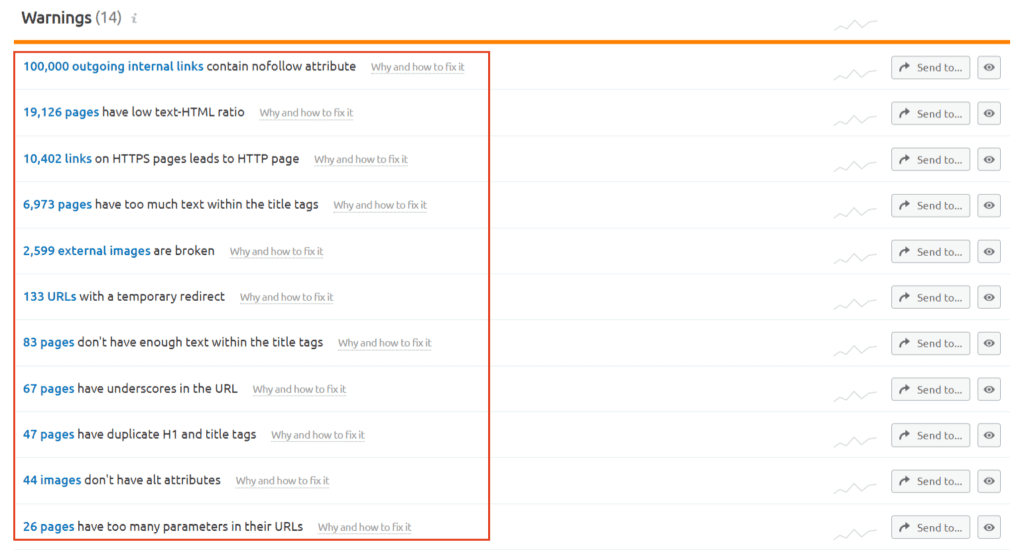Hide the duplicate H1 and title warning via eye icon

[989, 435]
